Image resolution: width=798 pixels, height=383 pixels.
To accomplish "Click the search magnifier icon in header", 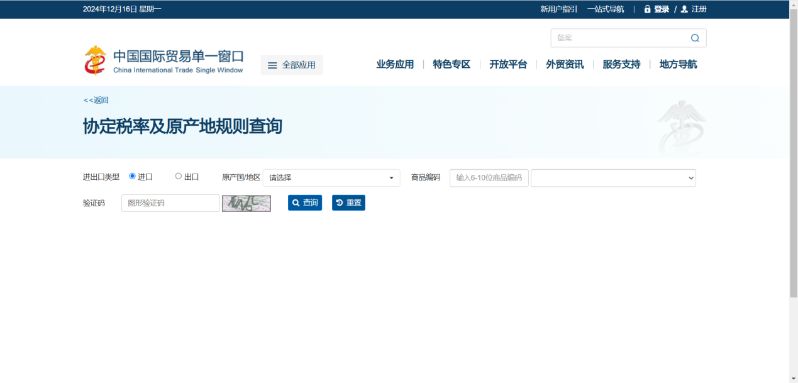I will click(x=695, y=38).
